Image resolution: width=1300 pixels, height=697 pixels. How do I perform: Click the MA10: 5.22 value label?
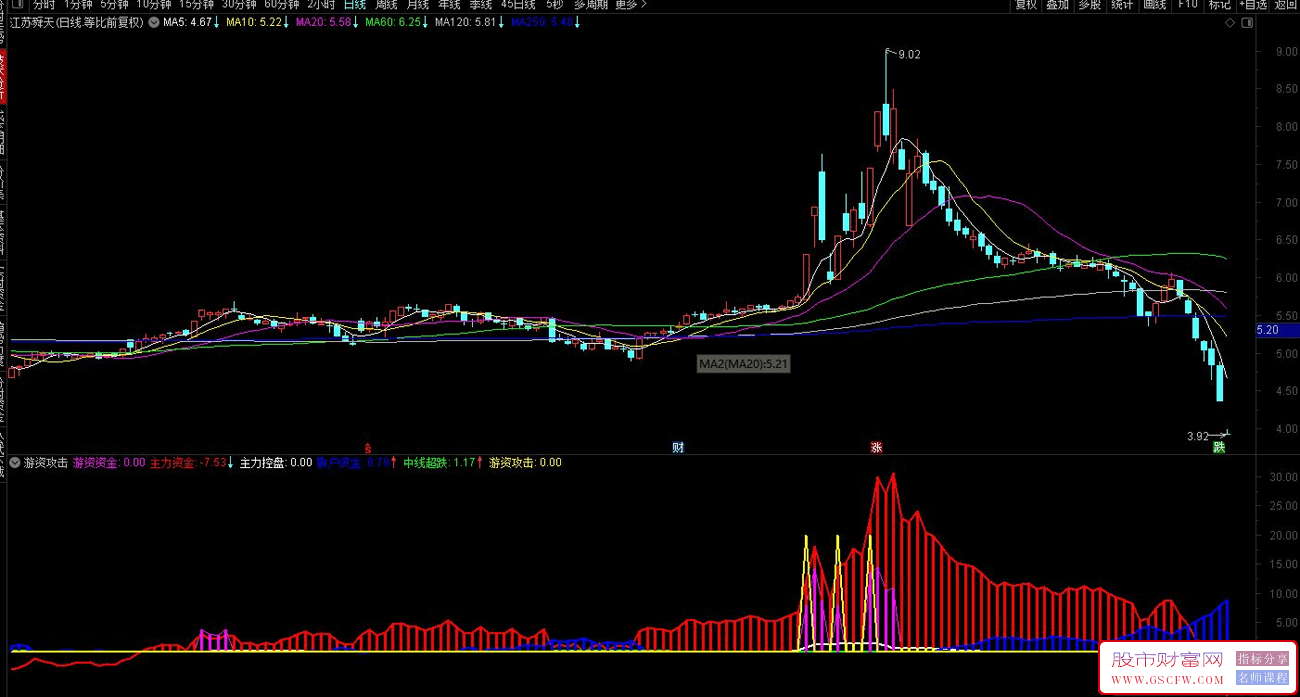254,22
